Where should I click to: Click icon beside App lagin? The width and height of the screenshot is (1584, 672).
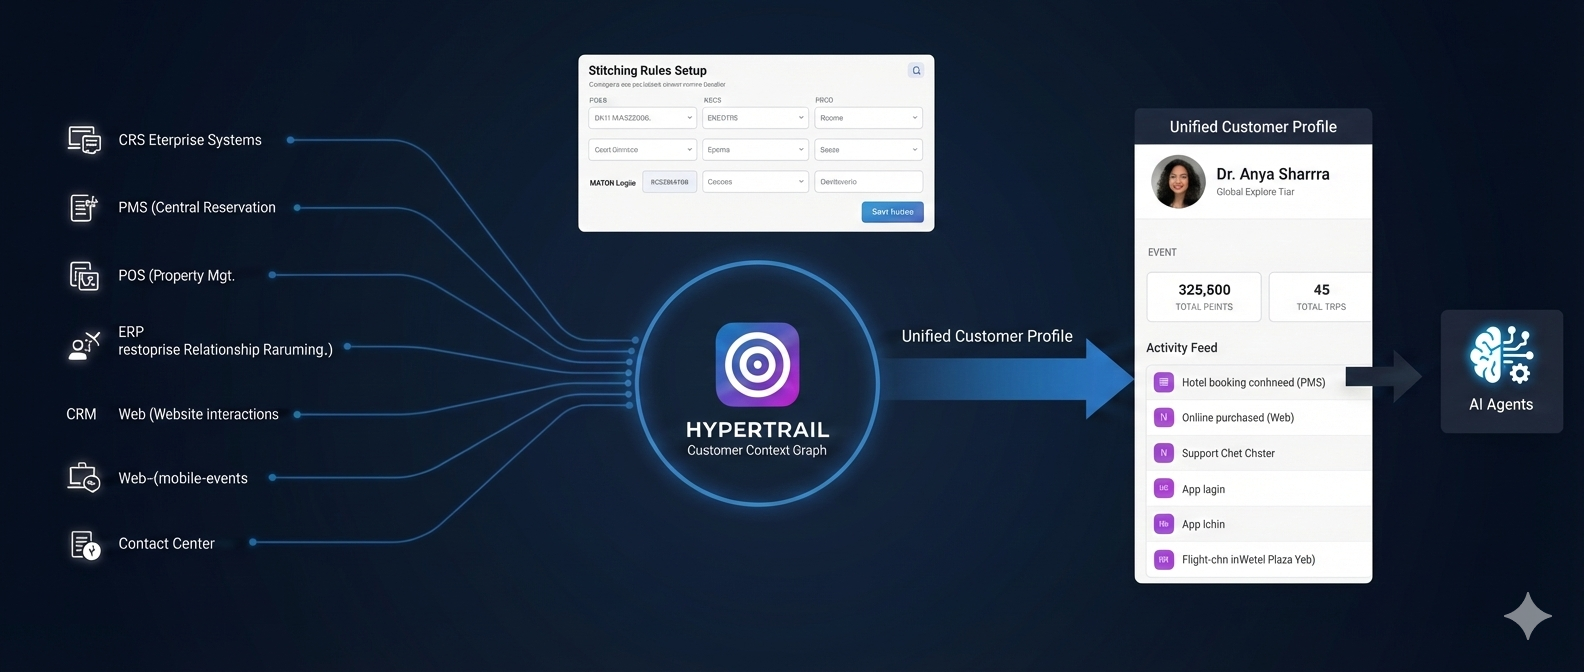[x=1163, y=488]
